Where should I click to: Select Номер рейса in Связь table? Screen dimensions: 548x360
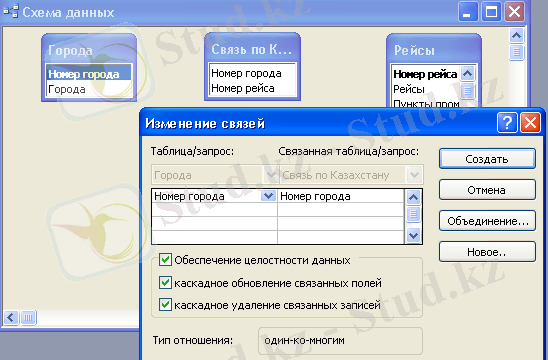pos(243,88)
